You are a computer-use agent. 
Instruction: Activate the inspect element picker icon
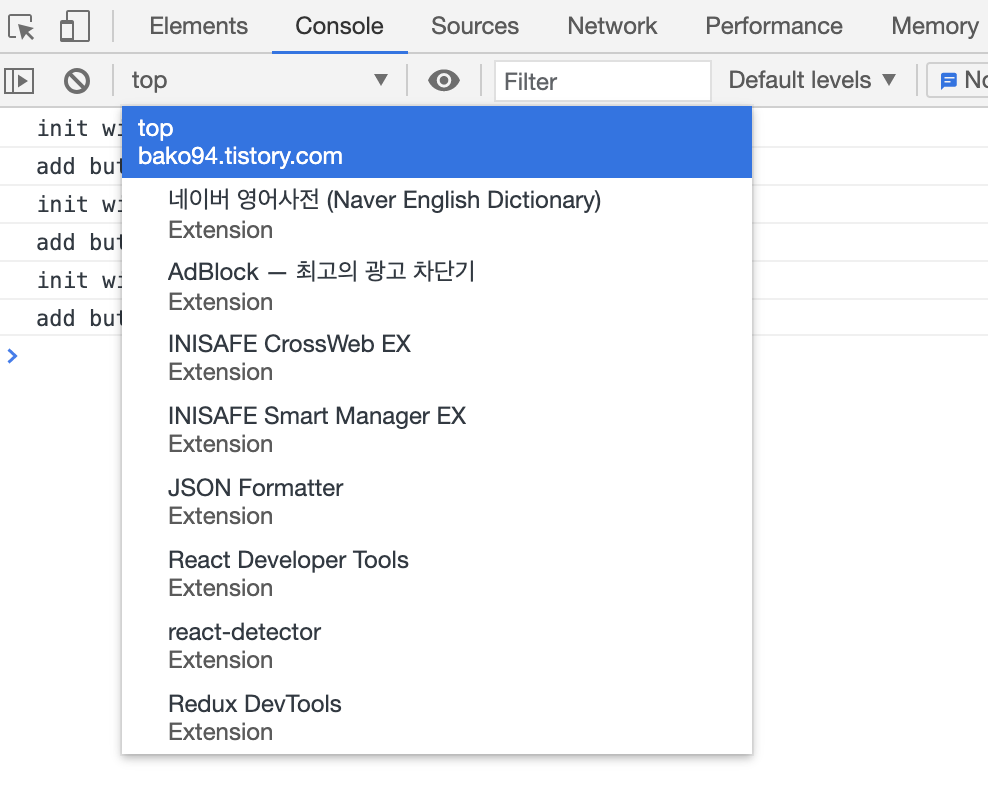[21, 26]
